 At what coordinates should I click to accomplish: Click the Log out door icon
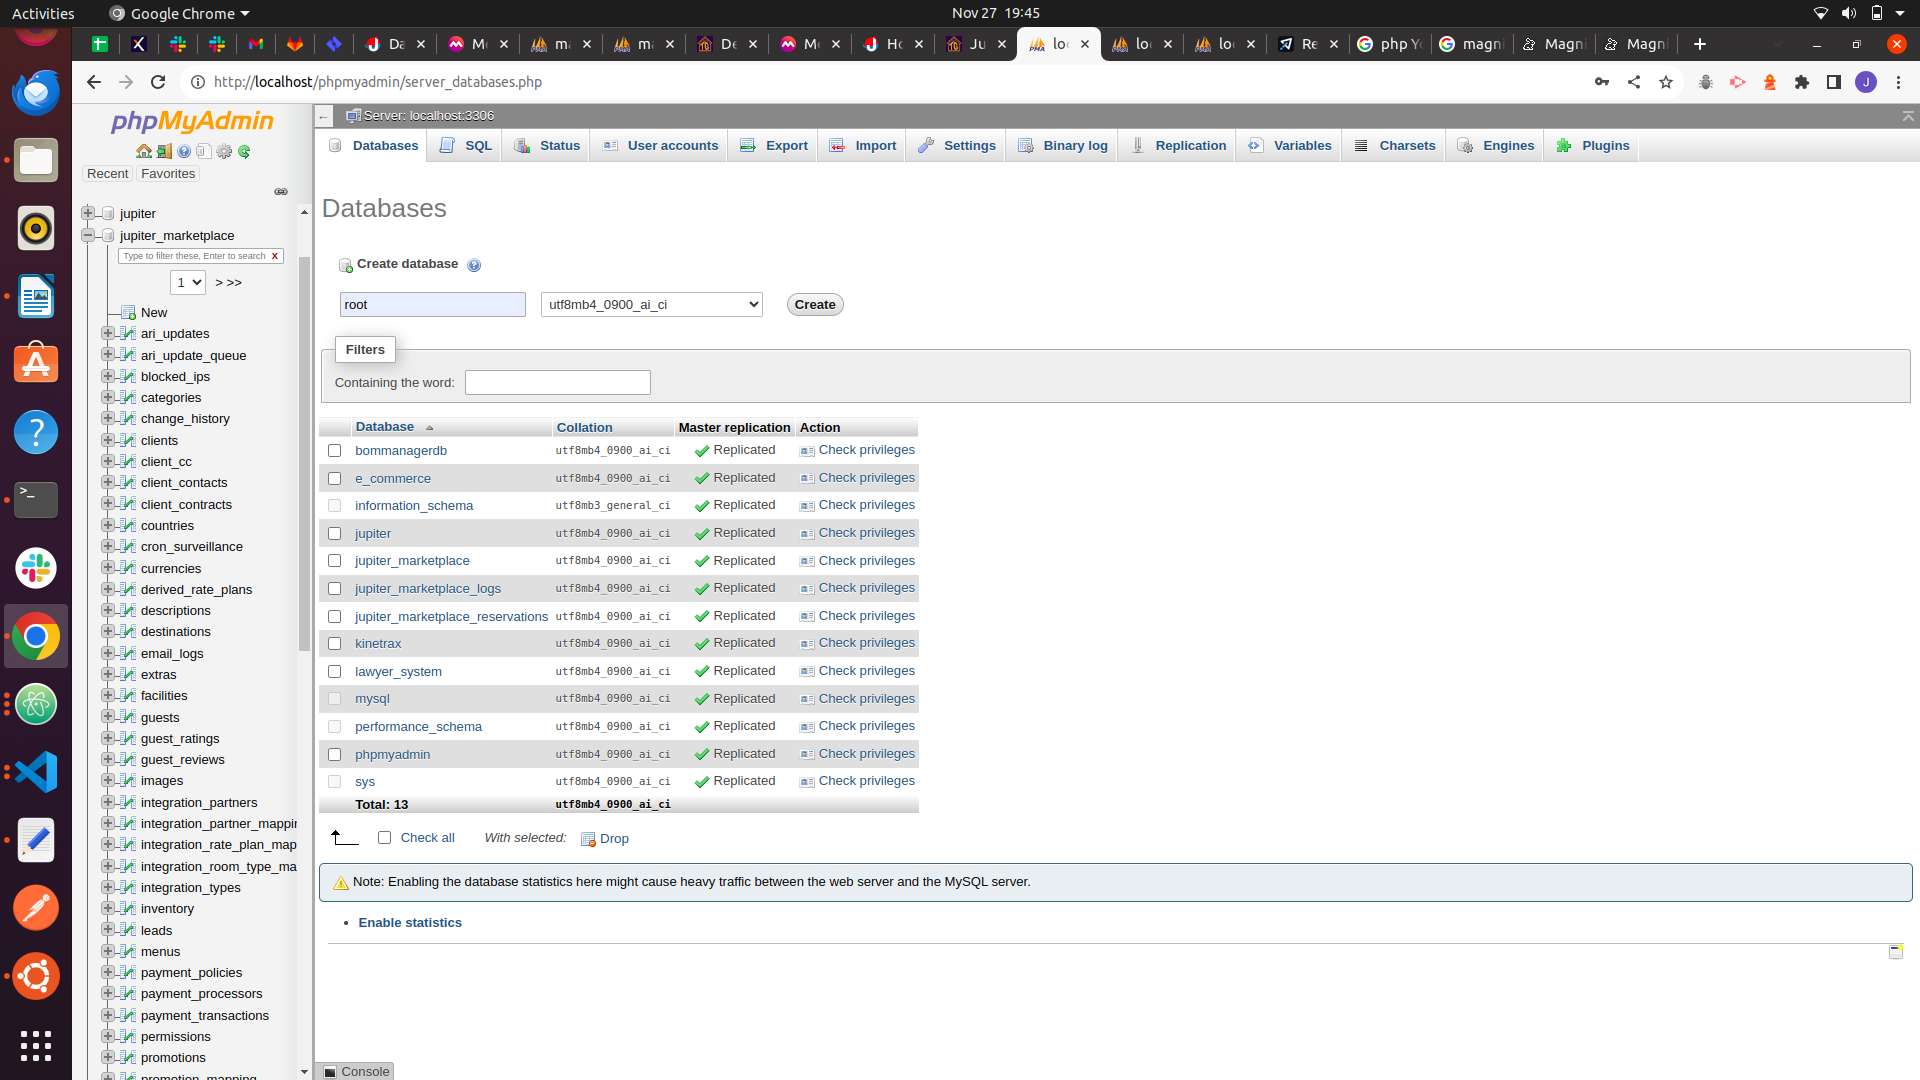point(164,152)
